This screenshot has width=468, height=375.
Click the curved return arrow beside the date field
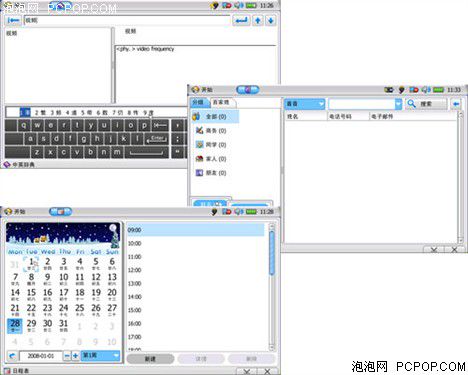[x=12, y=356]
